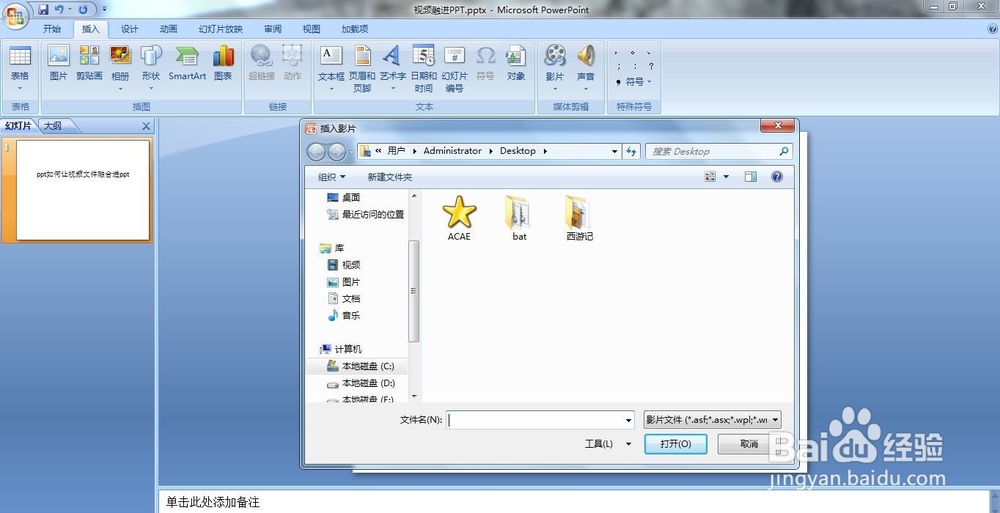1000x513 pixels.
Task: Undo via quick access toolbar icon
Action: click(59, 9)
